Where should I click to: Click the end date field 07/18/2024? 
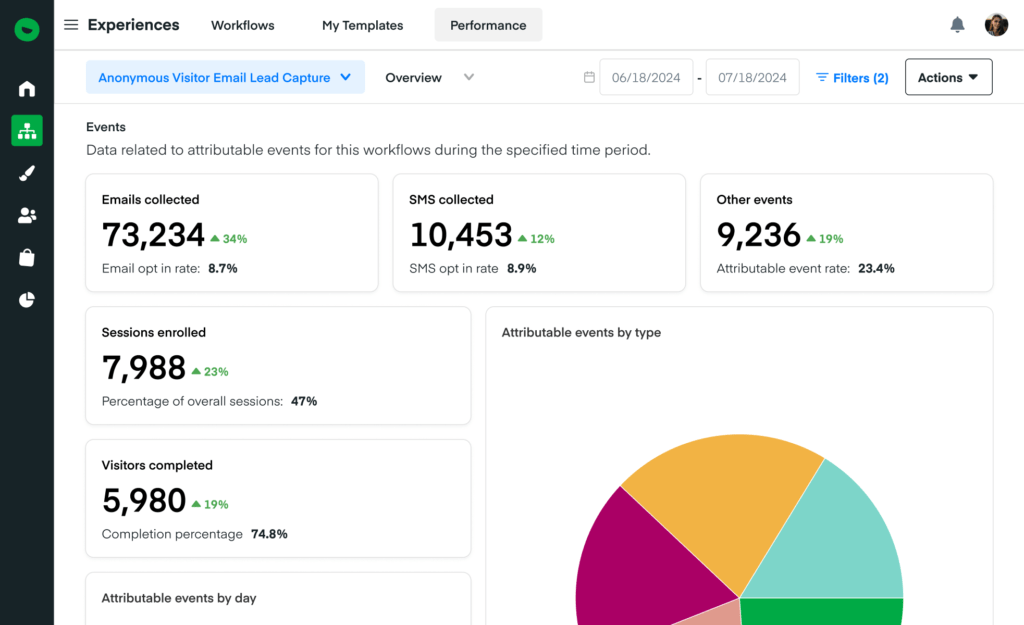tap(752, 77)
